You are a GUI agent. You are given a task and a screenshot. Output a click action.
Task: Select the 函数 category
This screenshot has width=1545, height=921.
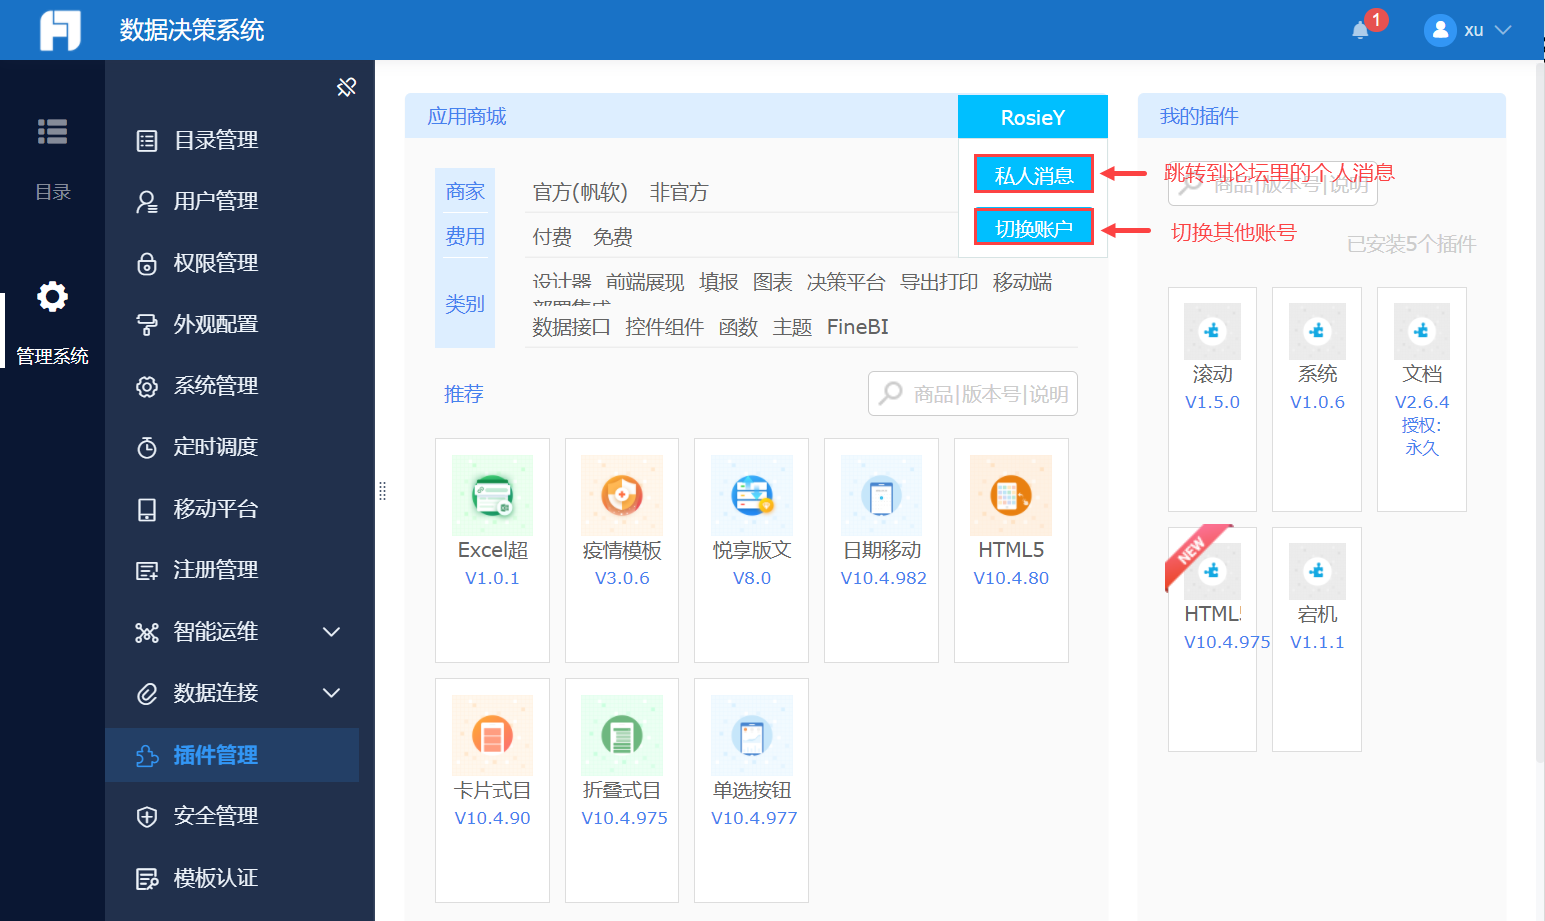click(739, 327)
